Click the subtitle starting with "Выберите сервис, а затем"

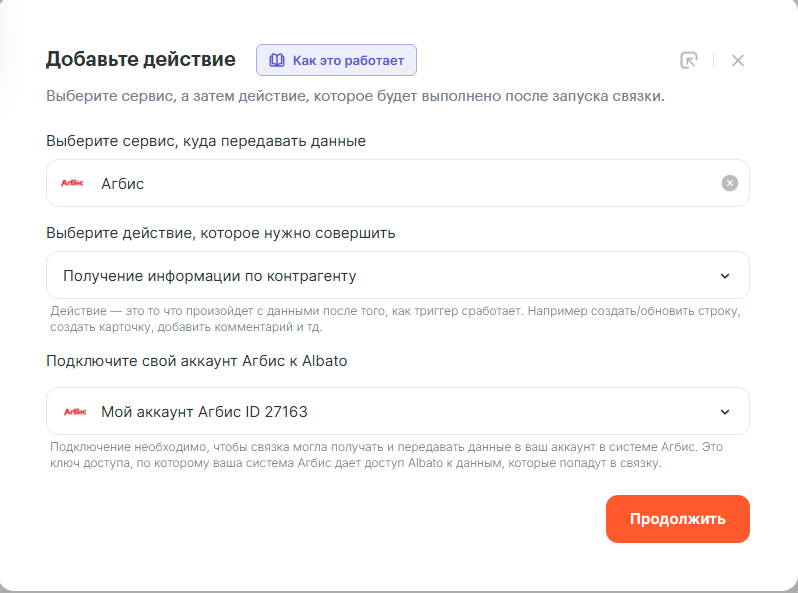coord(355,97)
